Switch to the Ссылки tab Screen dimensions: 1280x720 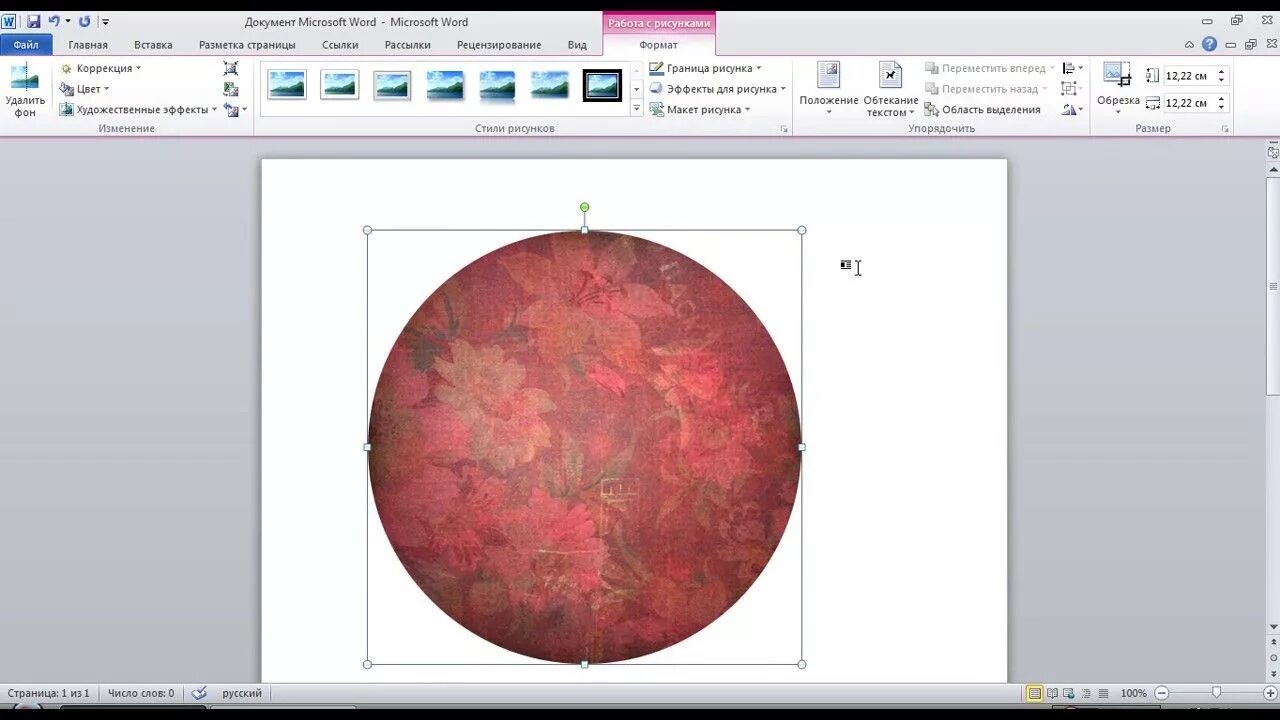pyautogui.click(x=340, y=45)
